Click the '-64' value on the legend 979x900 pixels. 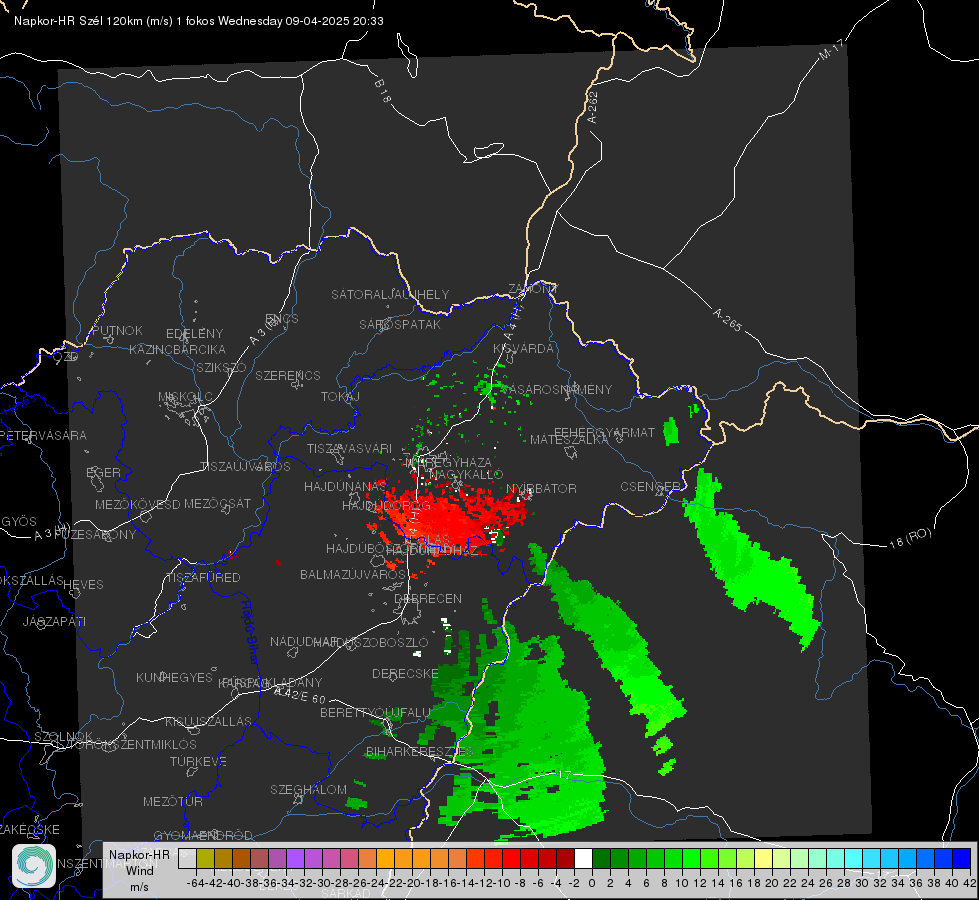point(195,883)
